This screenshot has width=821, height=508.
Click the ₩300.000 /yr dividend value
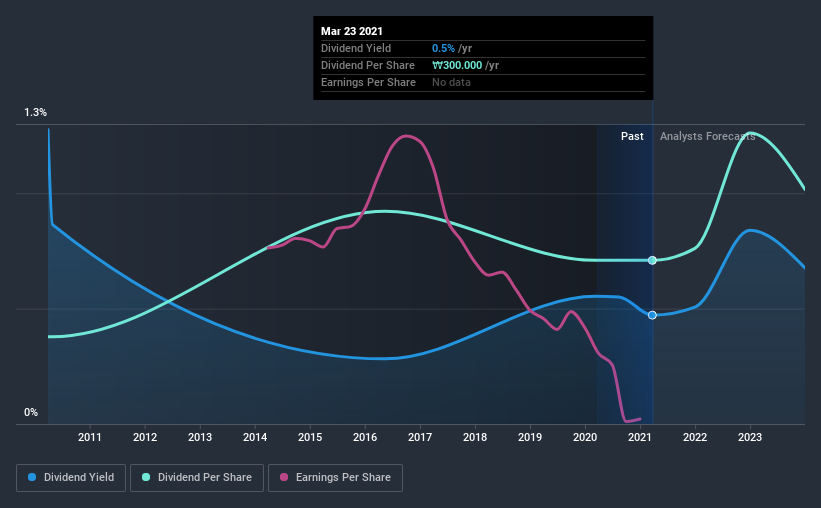[465, 65]
